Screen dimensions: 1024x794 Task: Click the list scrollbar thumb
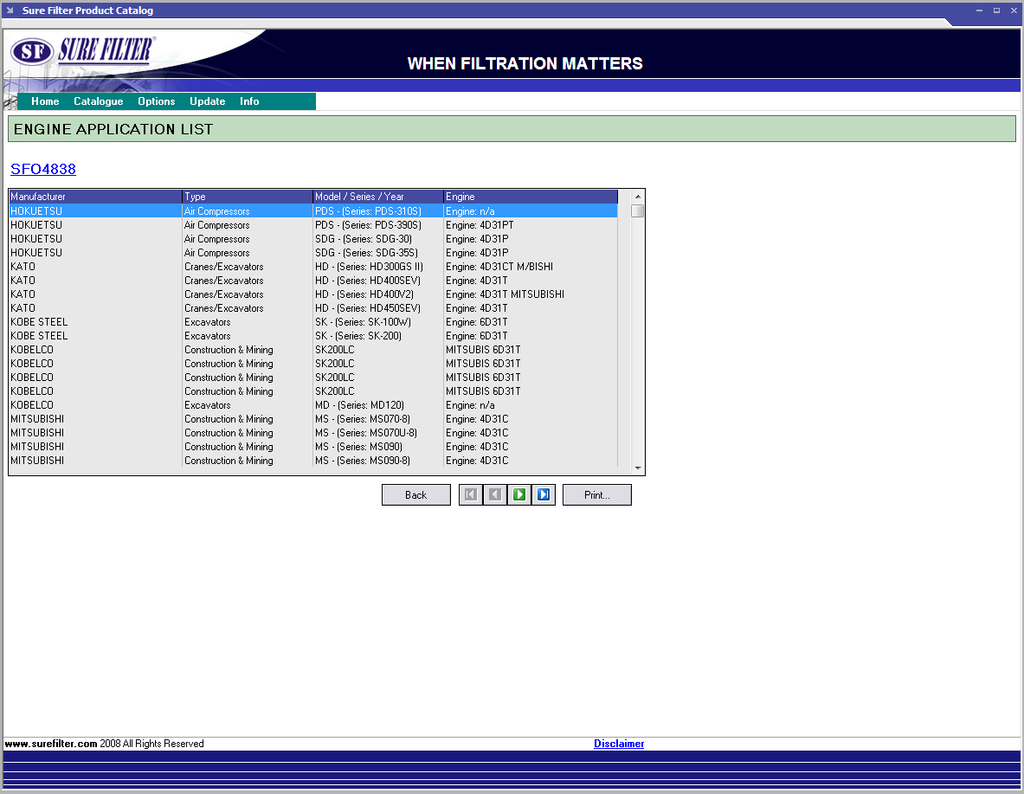[637, 211]
